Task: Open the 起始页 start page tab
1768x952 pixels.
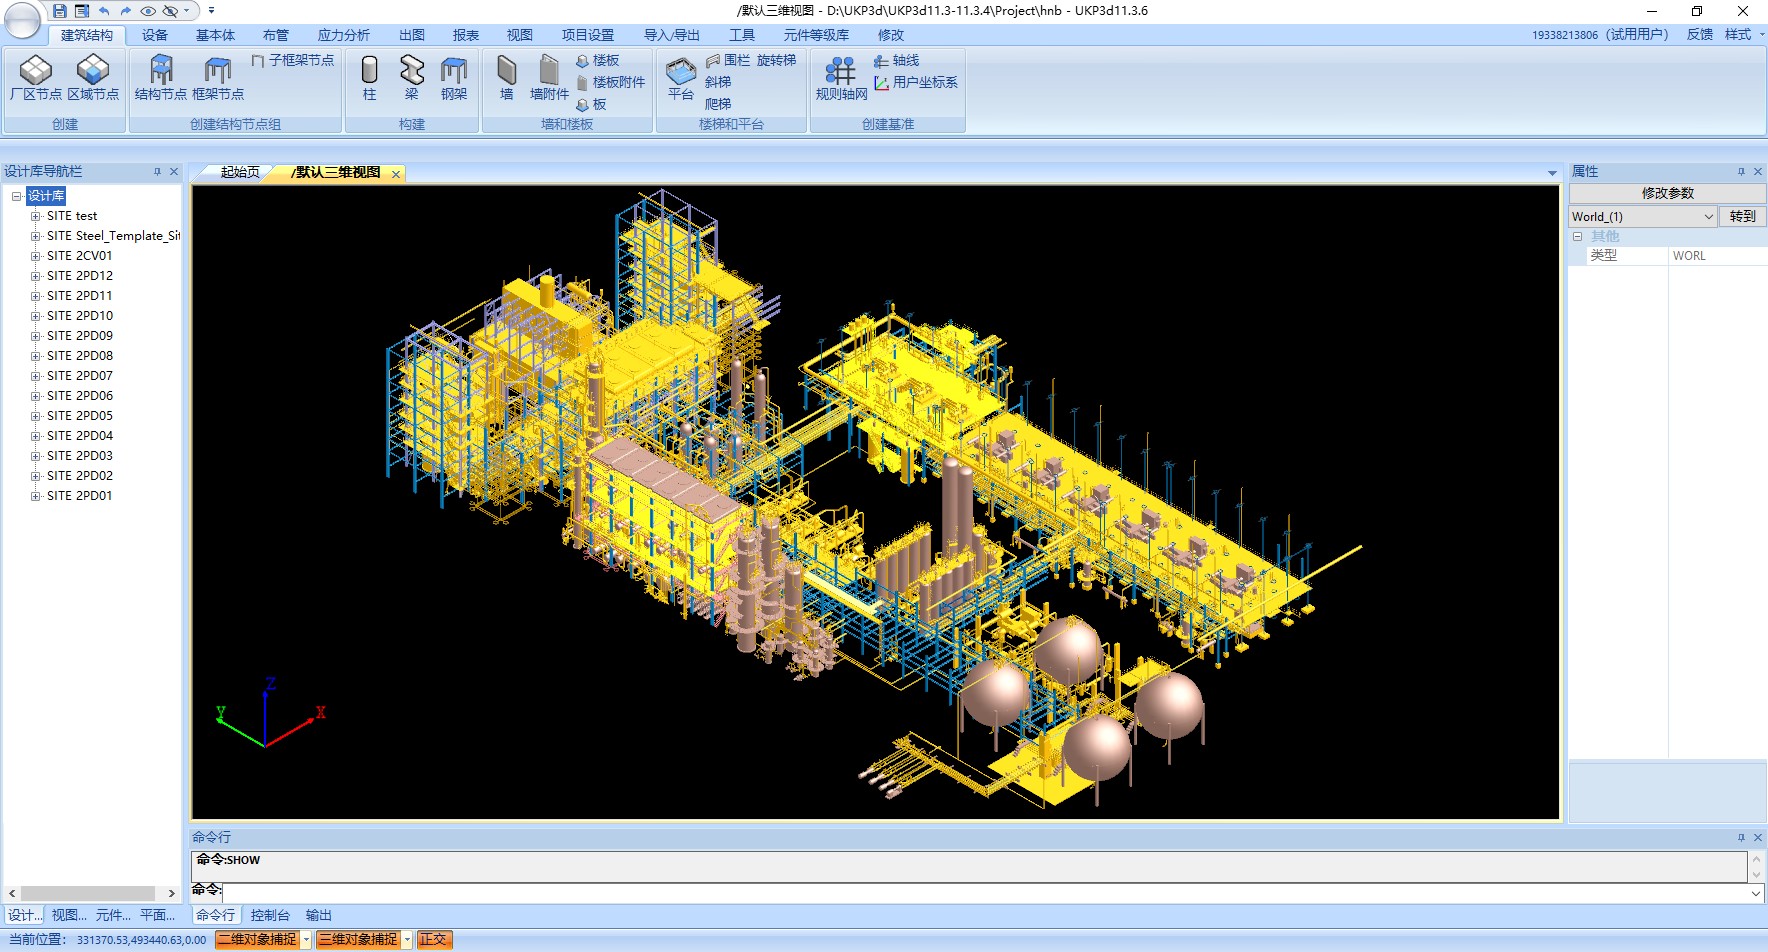Action: [240, 172]
